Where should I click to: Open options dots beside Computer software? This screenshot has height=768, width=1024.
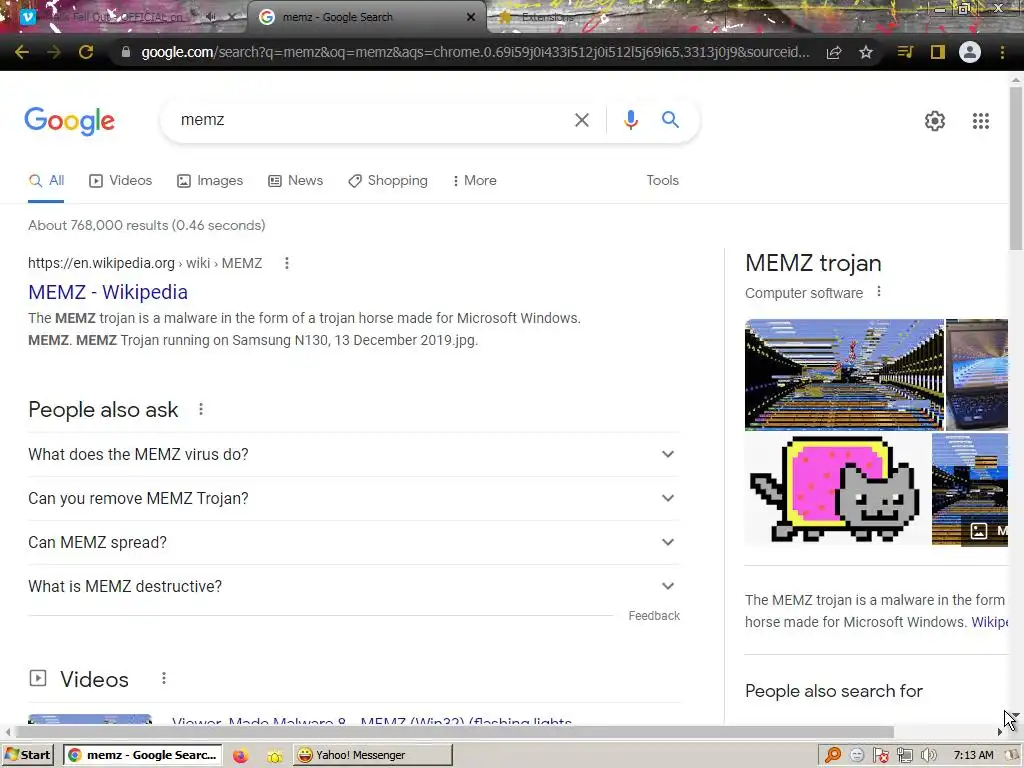pyautogui.click(x=879, y=291)
